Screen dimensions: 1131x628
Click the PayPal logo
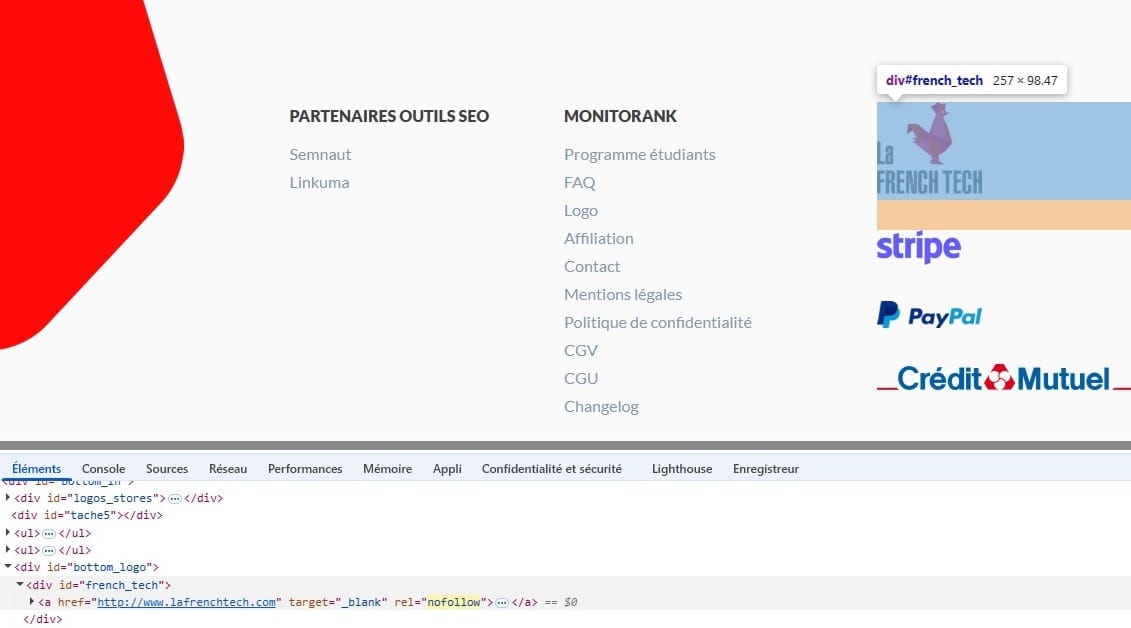[x=929, y=316]
